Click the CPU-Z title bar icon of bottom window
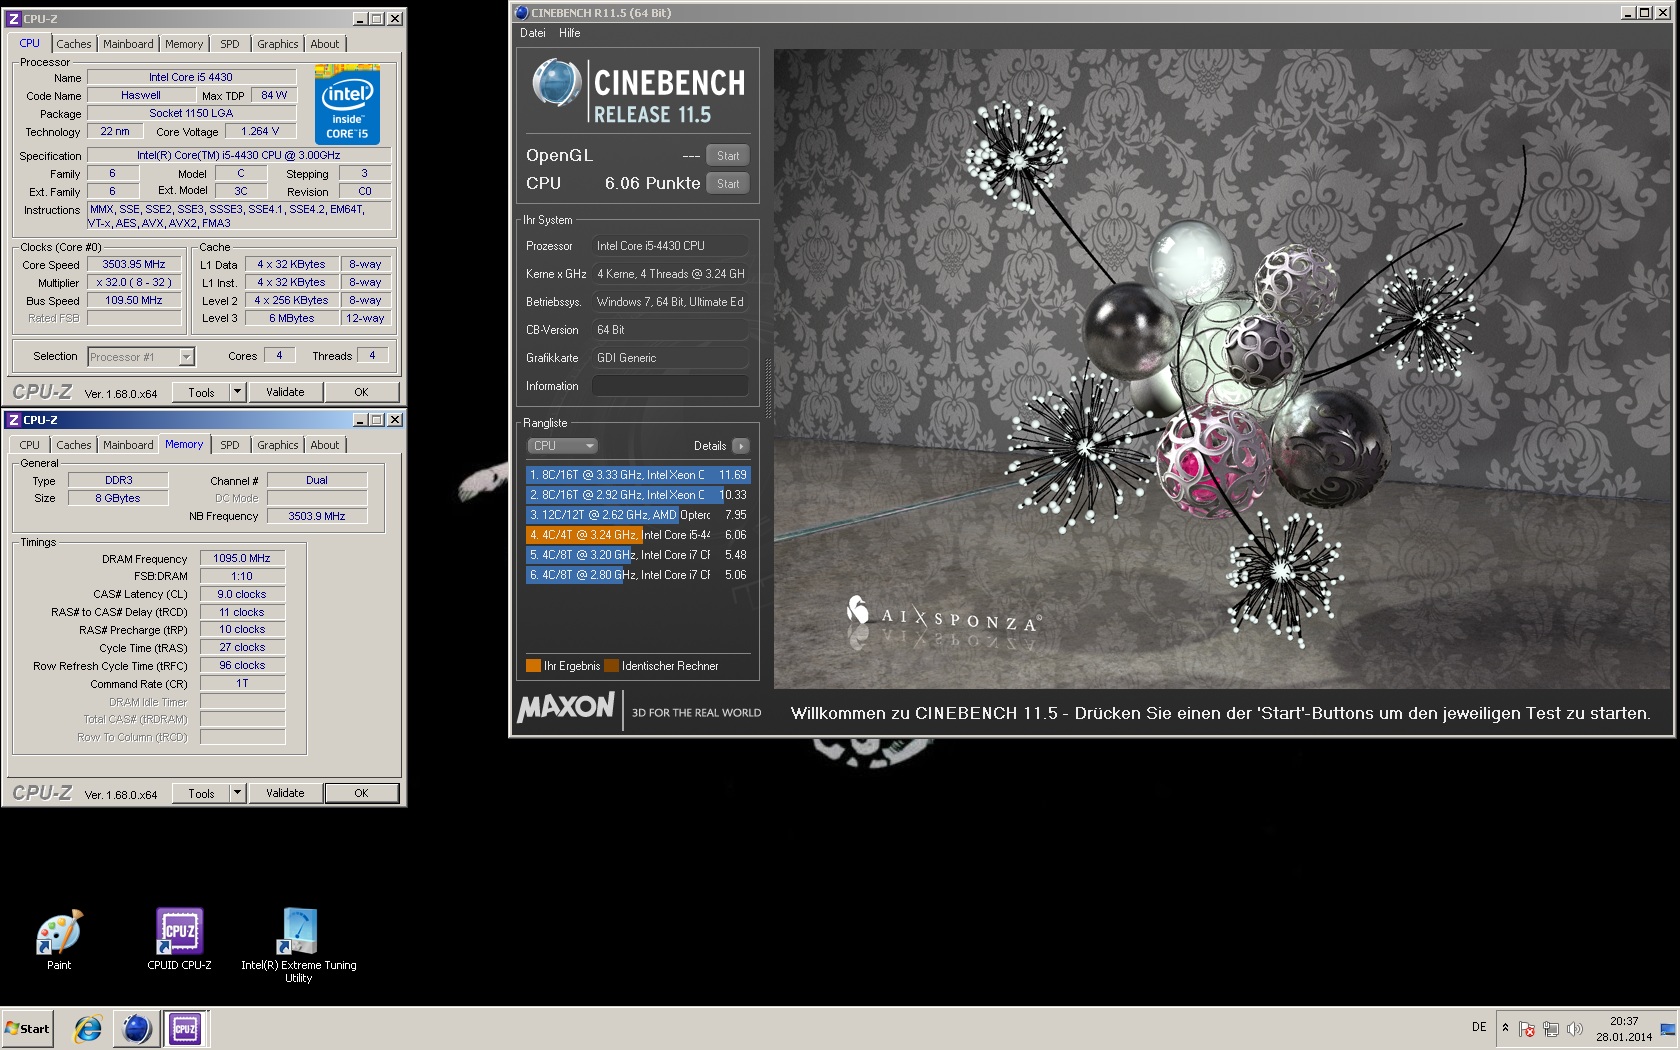 14,420
